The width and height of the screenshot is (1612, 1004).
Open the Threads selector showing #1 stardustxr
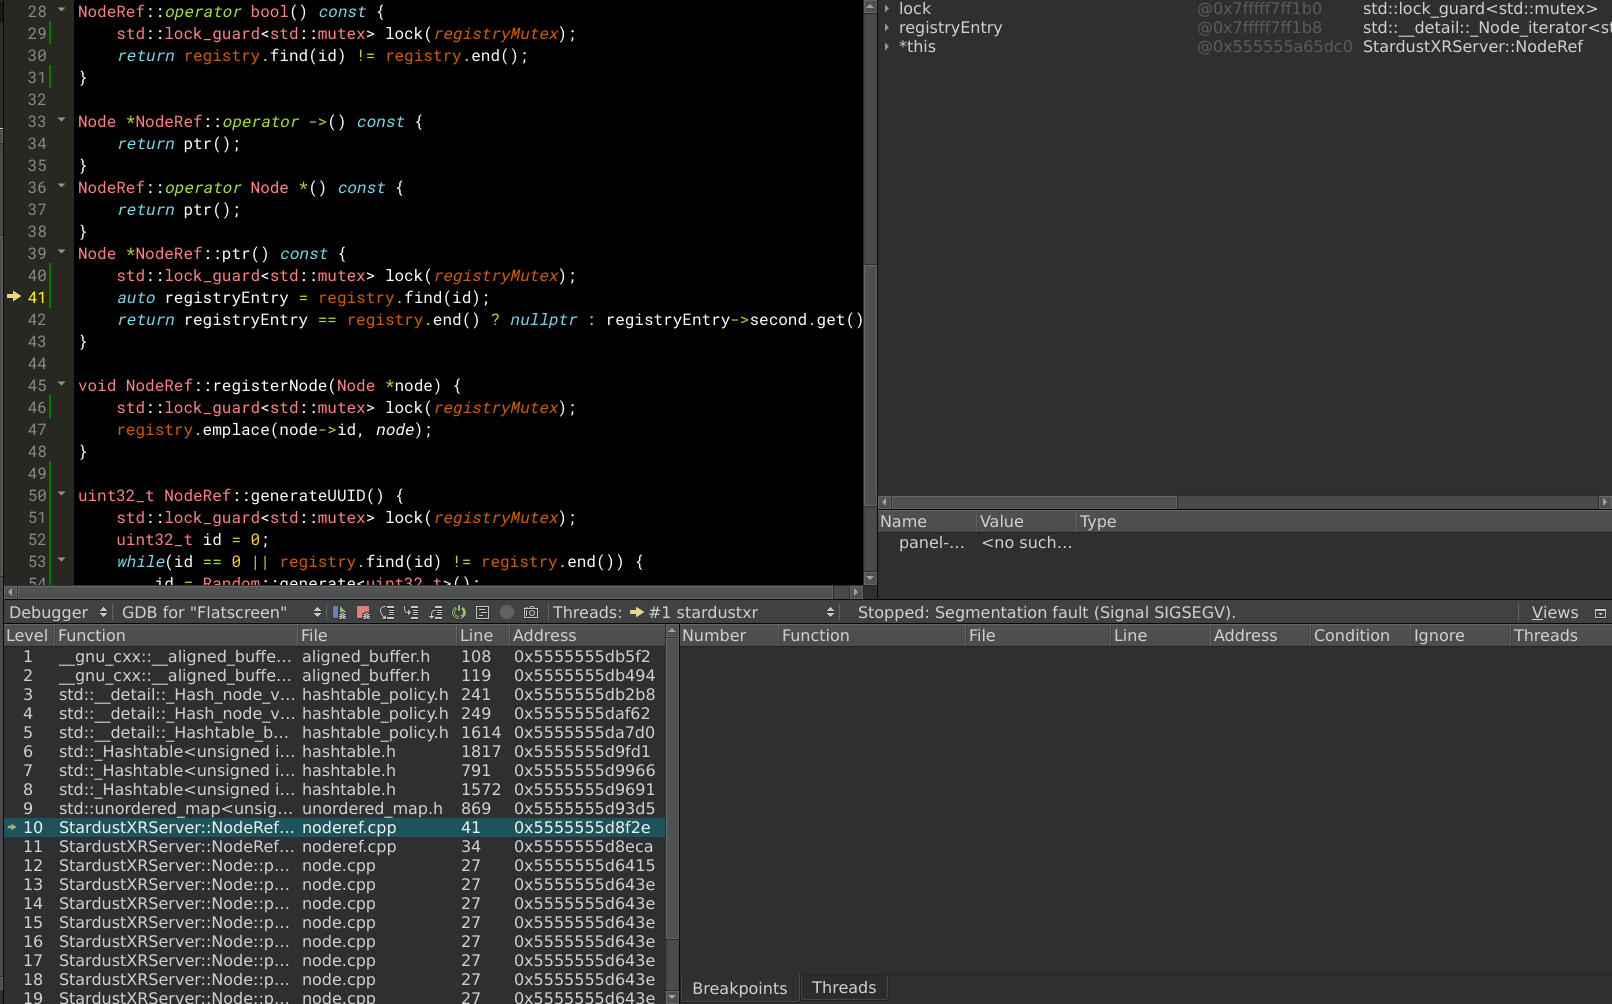click(x=731, y=612)
